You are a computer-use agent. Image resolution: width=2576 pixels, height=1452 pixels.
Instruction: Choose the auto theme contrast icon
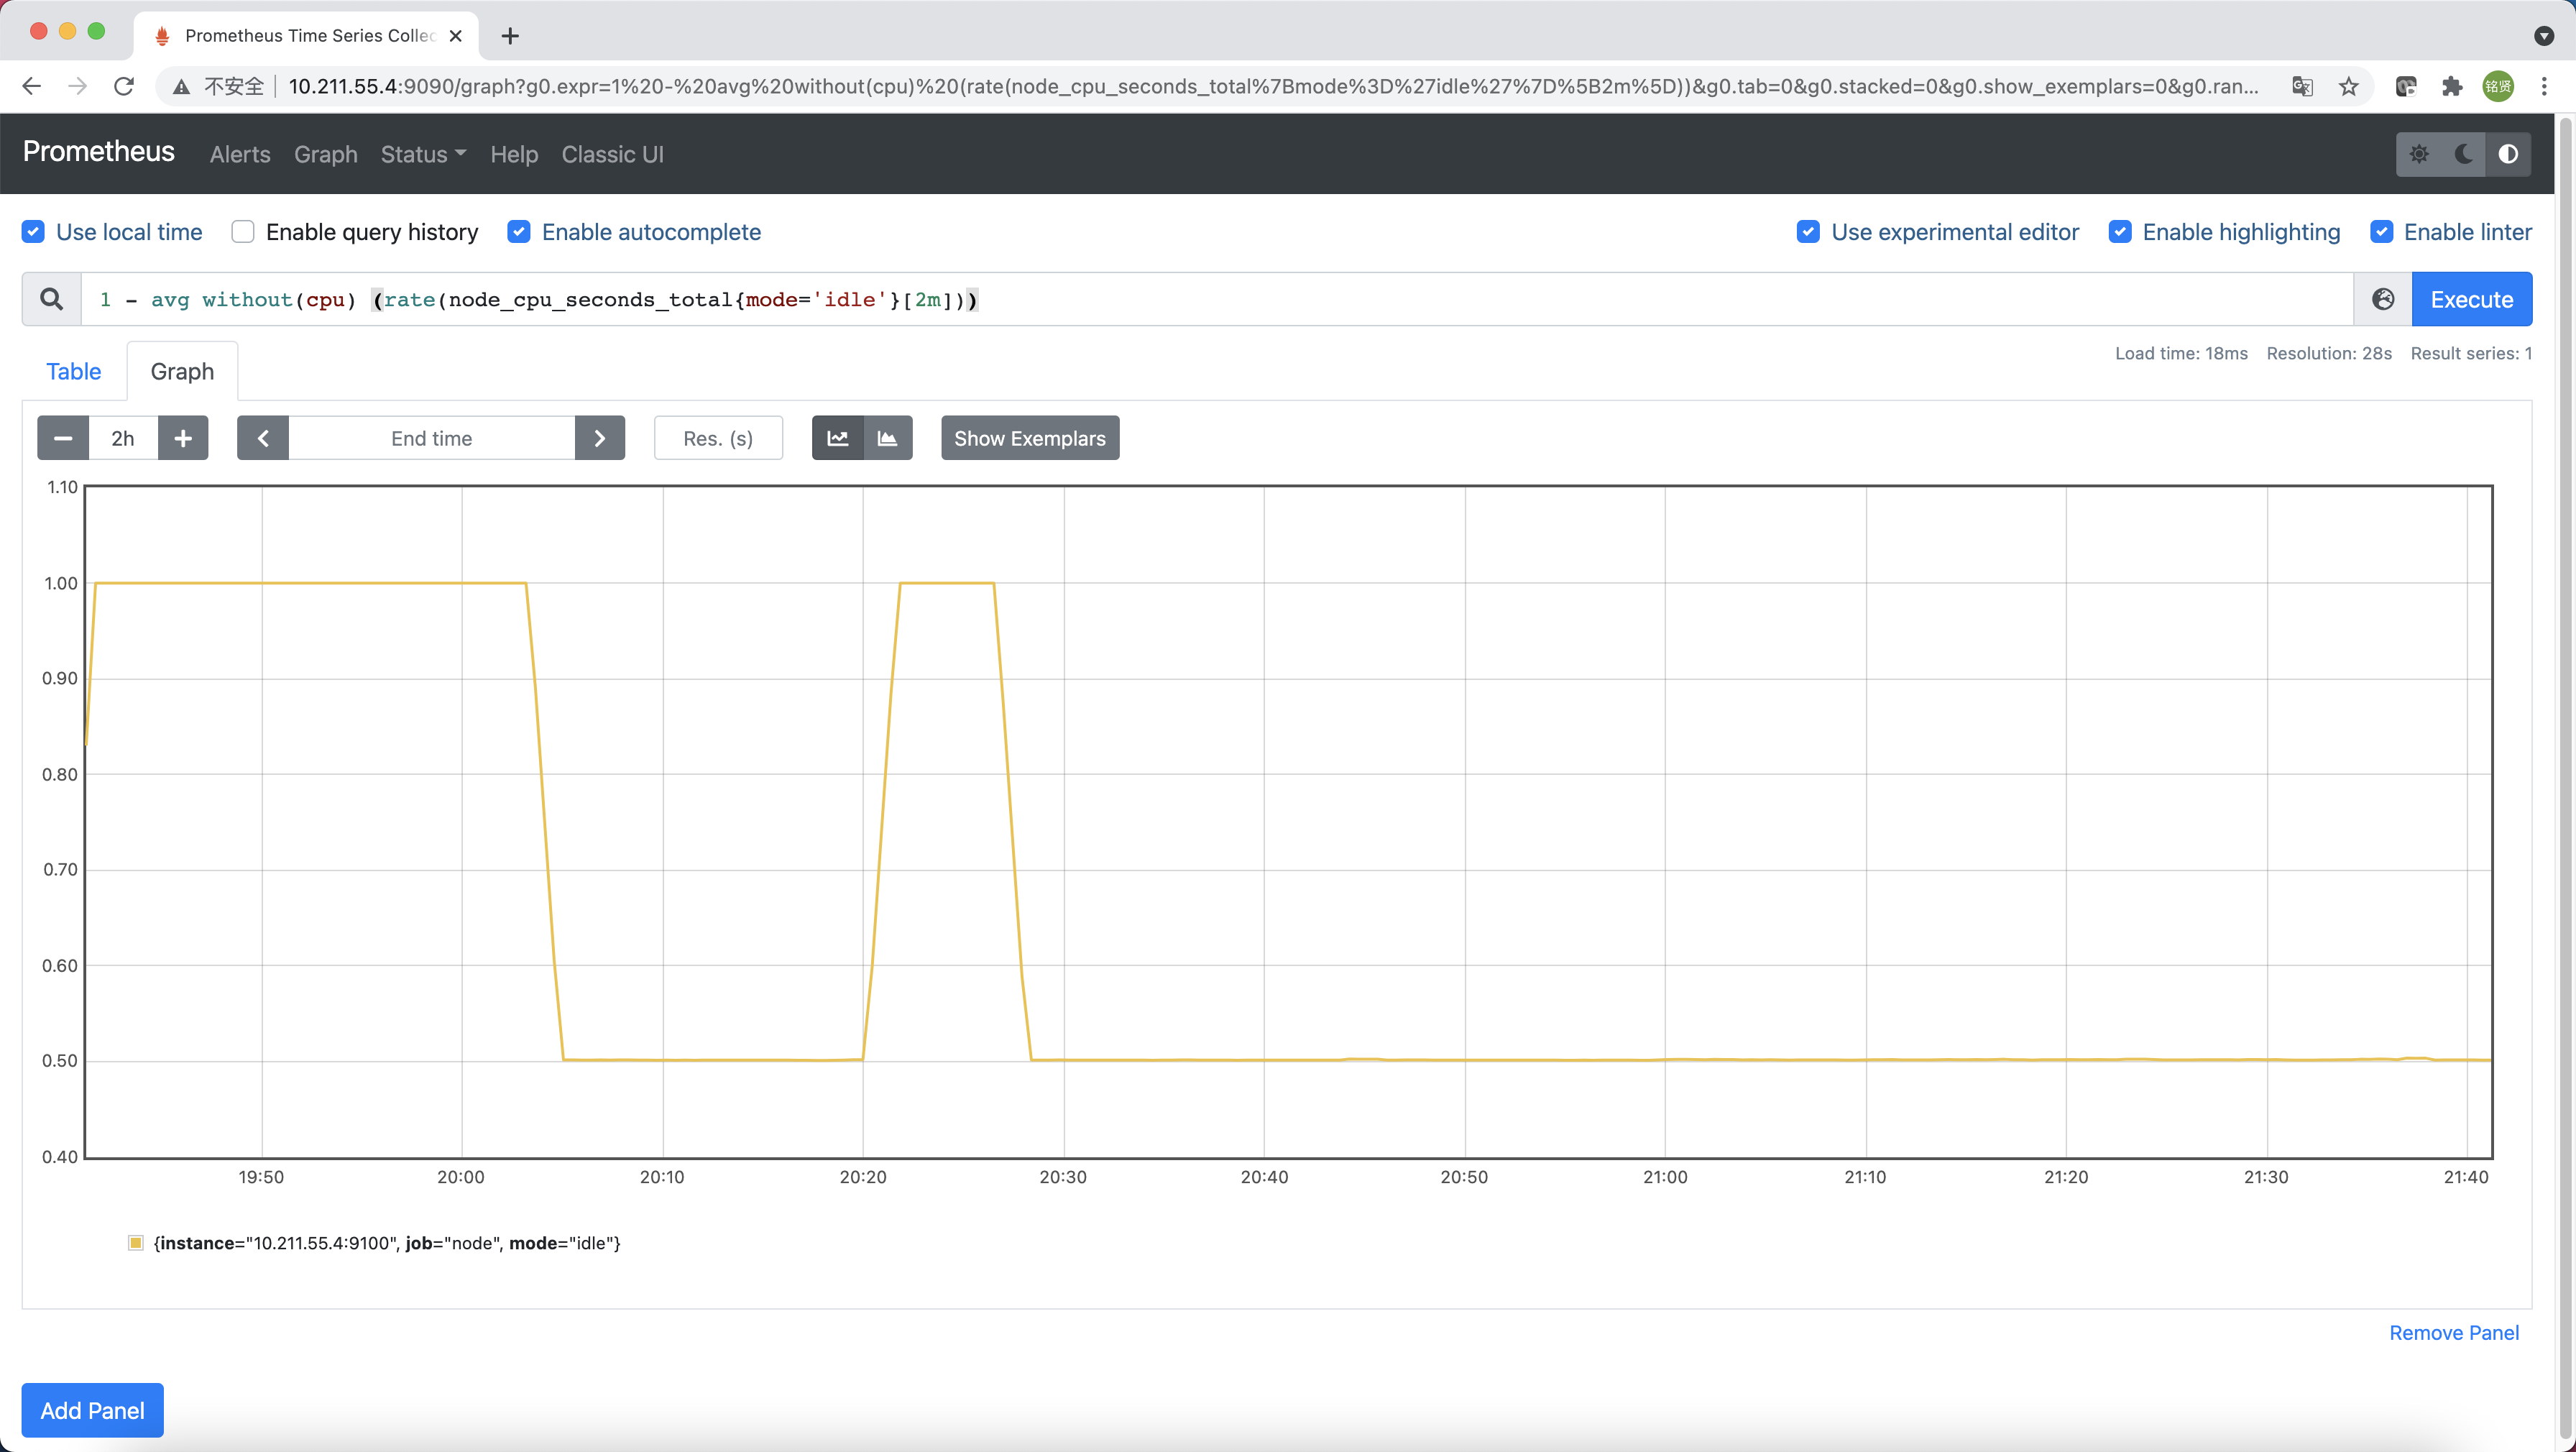click(2508, 154)
